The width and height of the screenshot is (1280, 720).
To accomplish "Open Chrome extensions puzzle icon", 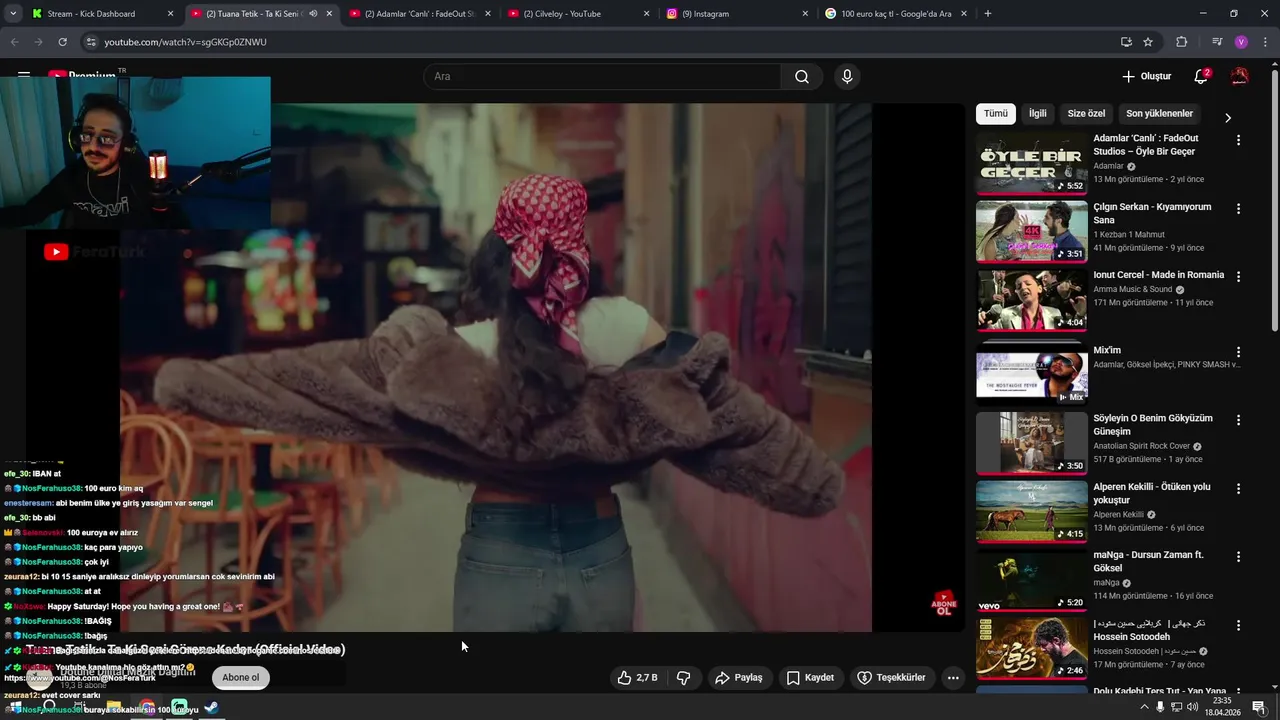I will tap(1182, 42).
